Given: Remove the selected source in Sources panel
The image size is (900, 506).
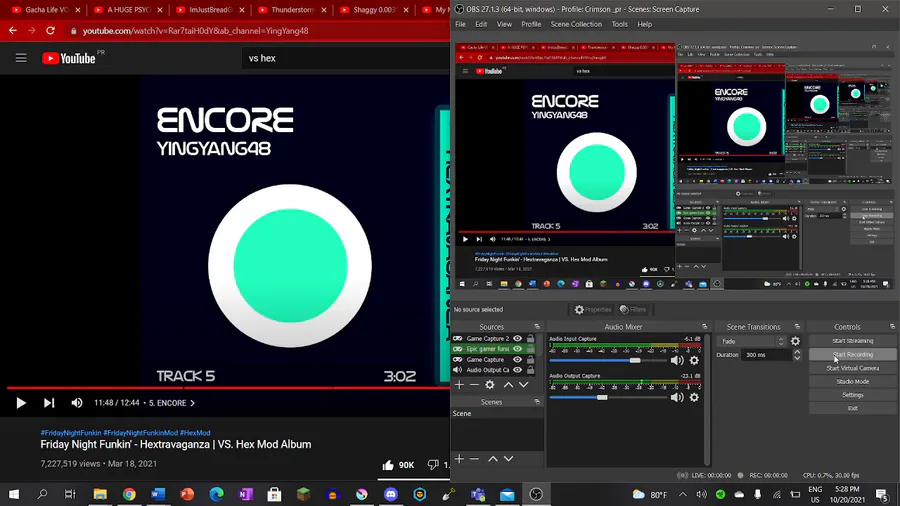Looking at the screenshot, I should coord(474,384).
